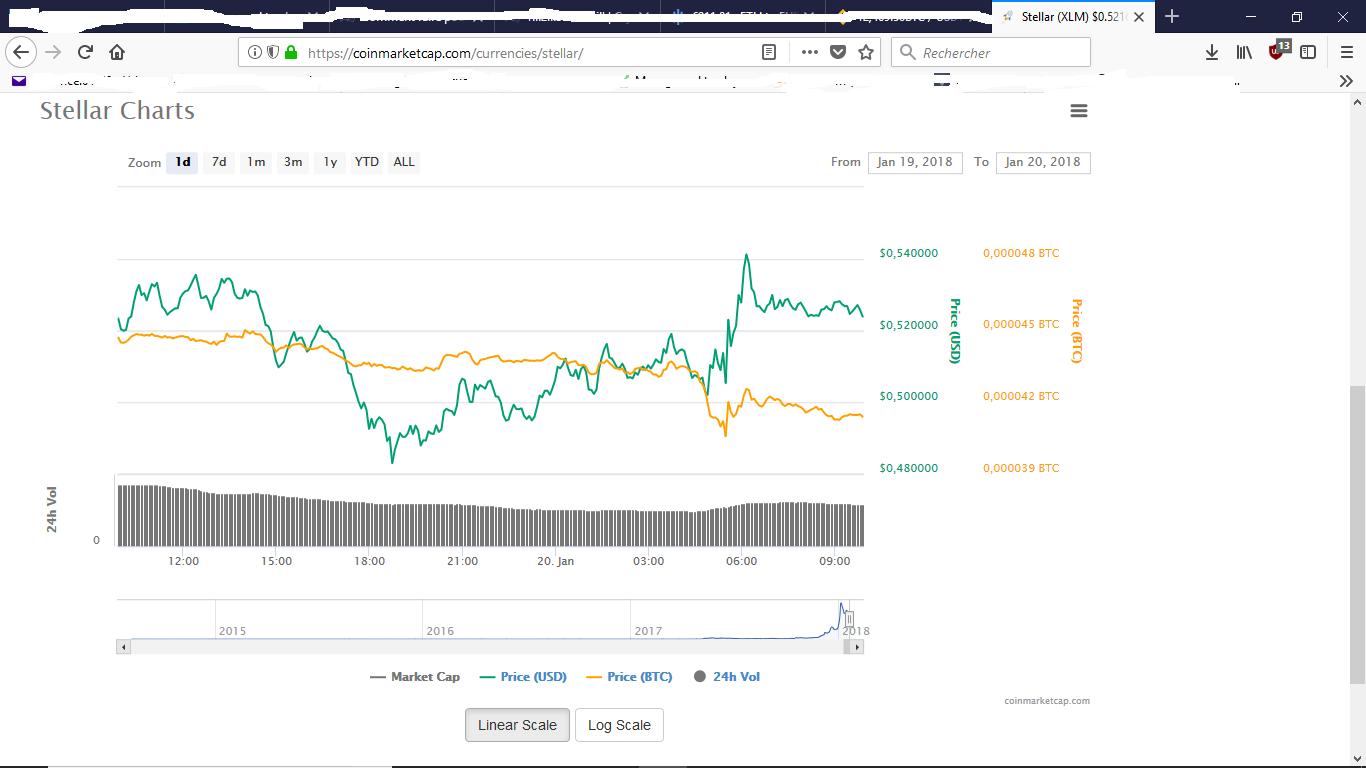Toggle the Market Cap series in legend
1366x768 pixels.
415,677
